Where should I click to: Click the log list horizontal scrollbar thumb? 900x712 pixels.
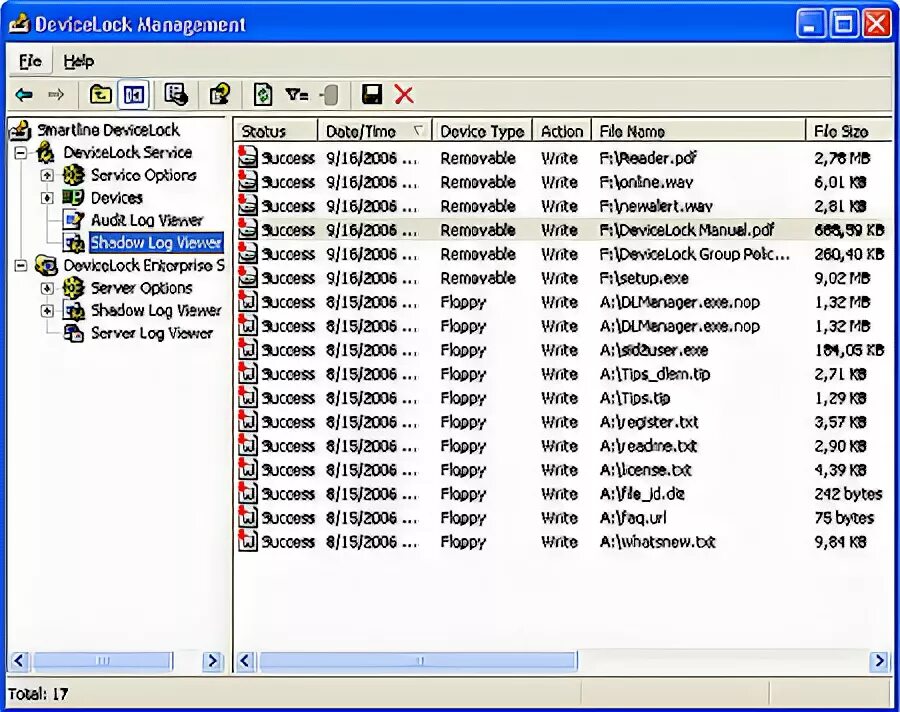point(418,661)
